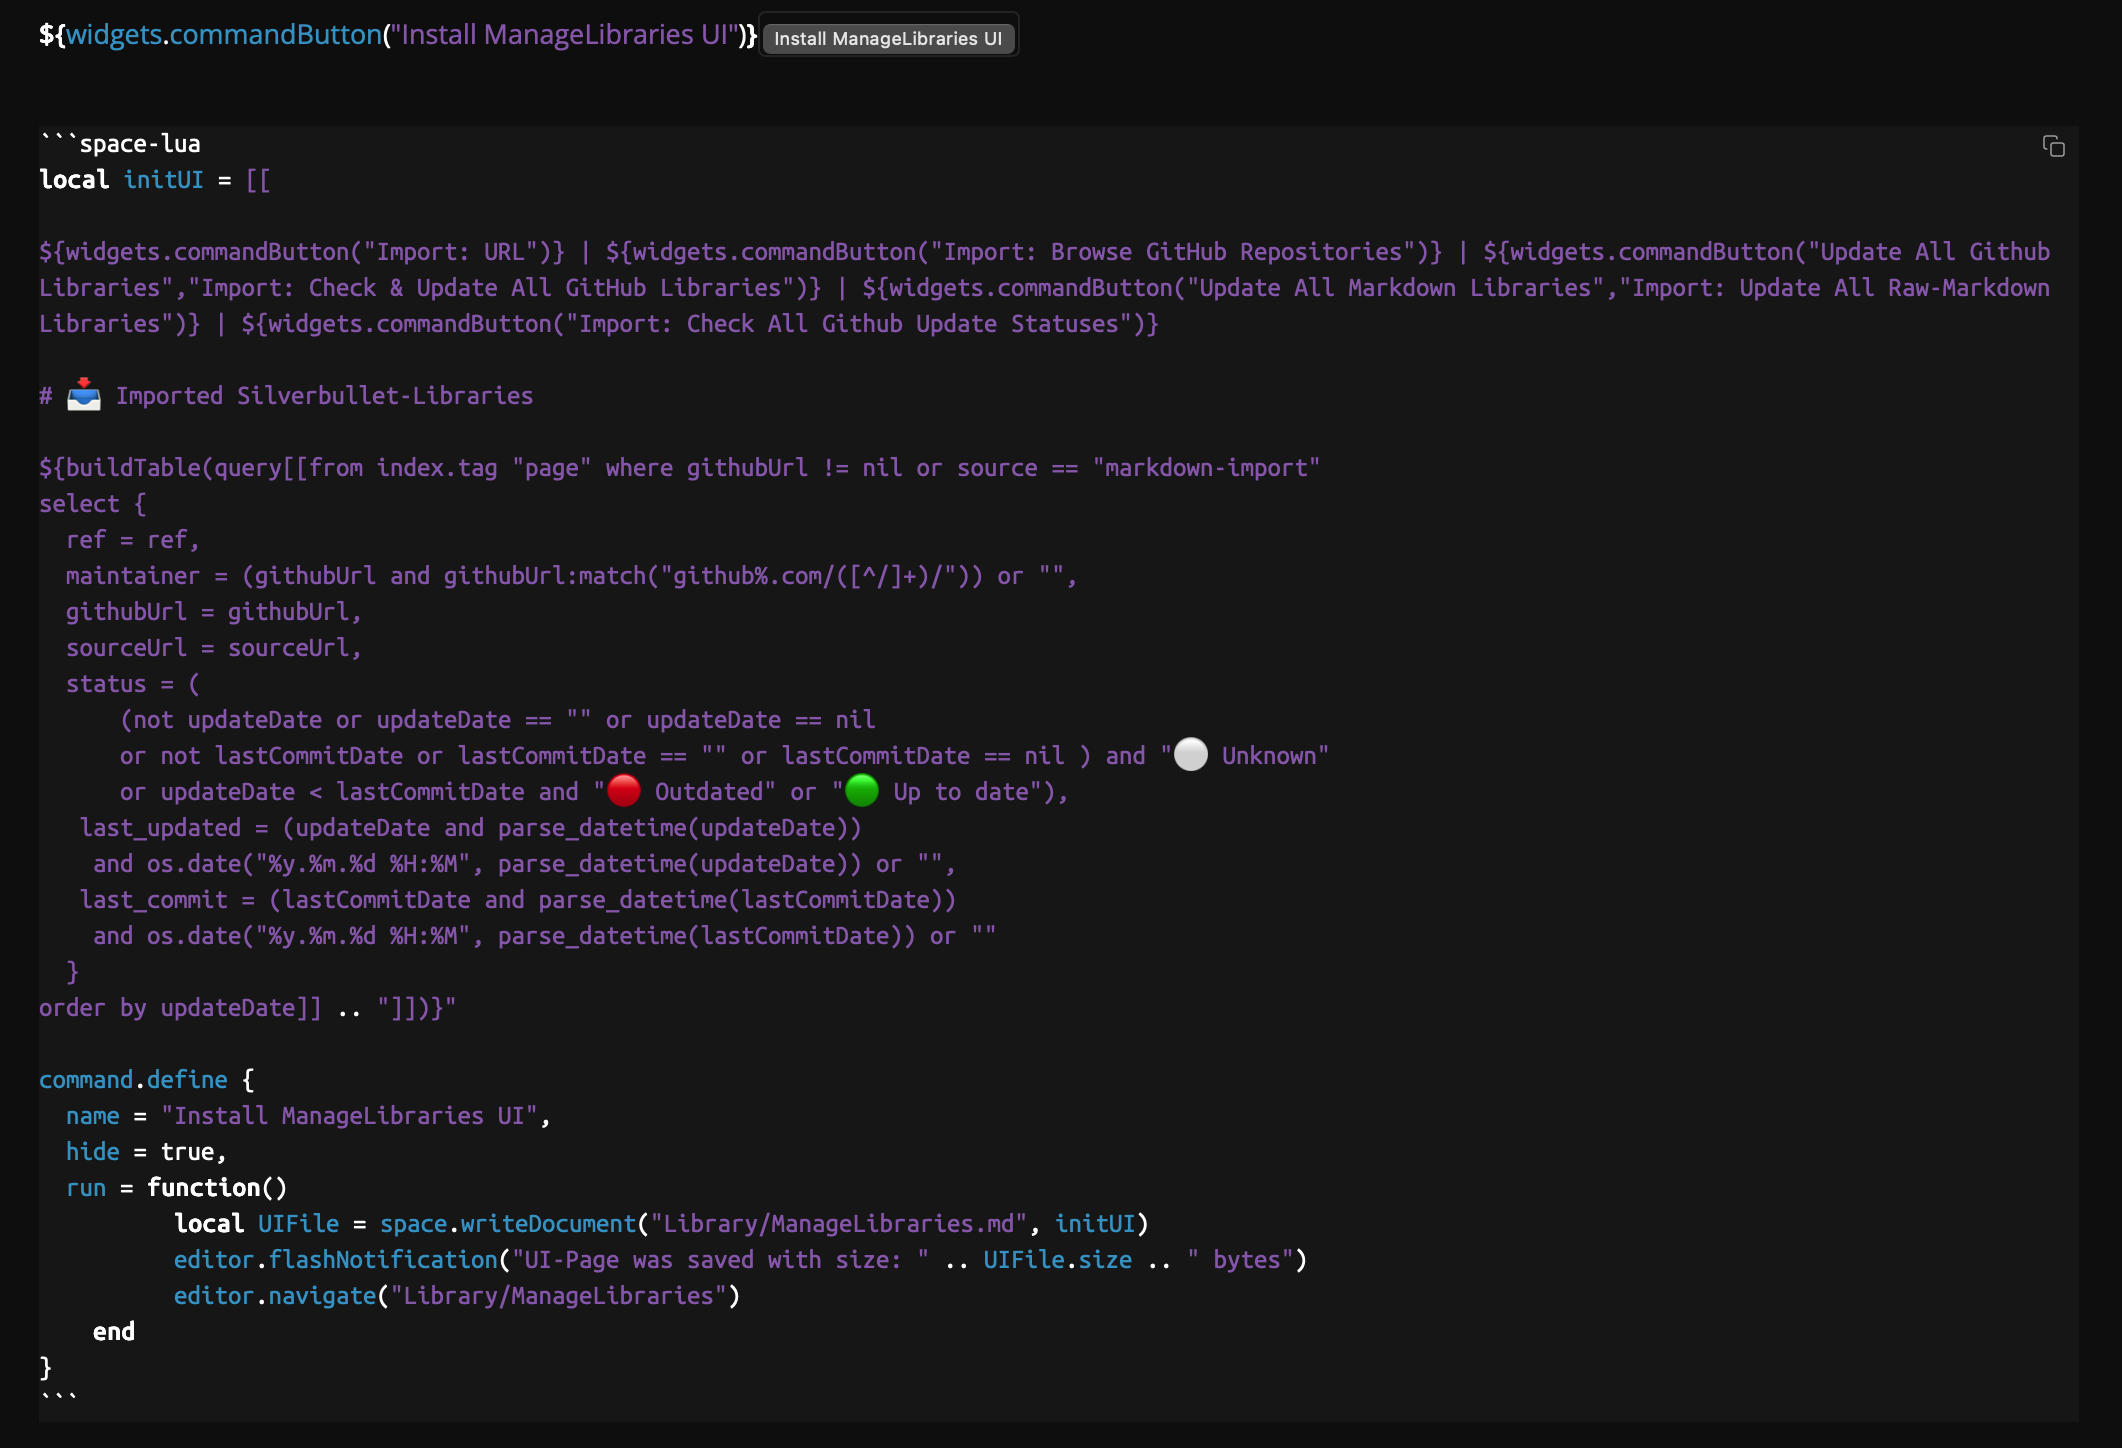The image size is (2122, 1448).
Task: Click the inbox tray emoji in the heading
Action: [84, 396]
